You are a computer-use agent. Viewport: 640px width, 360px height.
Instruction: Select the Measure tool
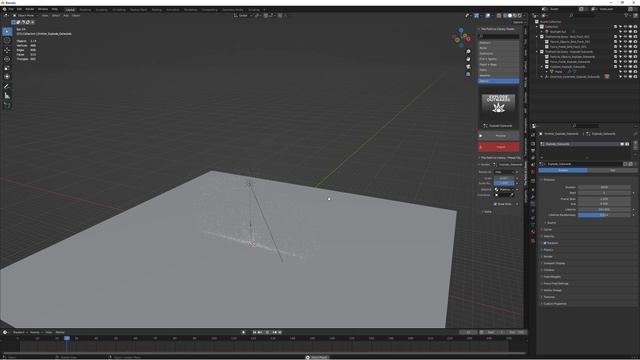click(7, 96)
